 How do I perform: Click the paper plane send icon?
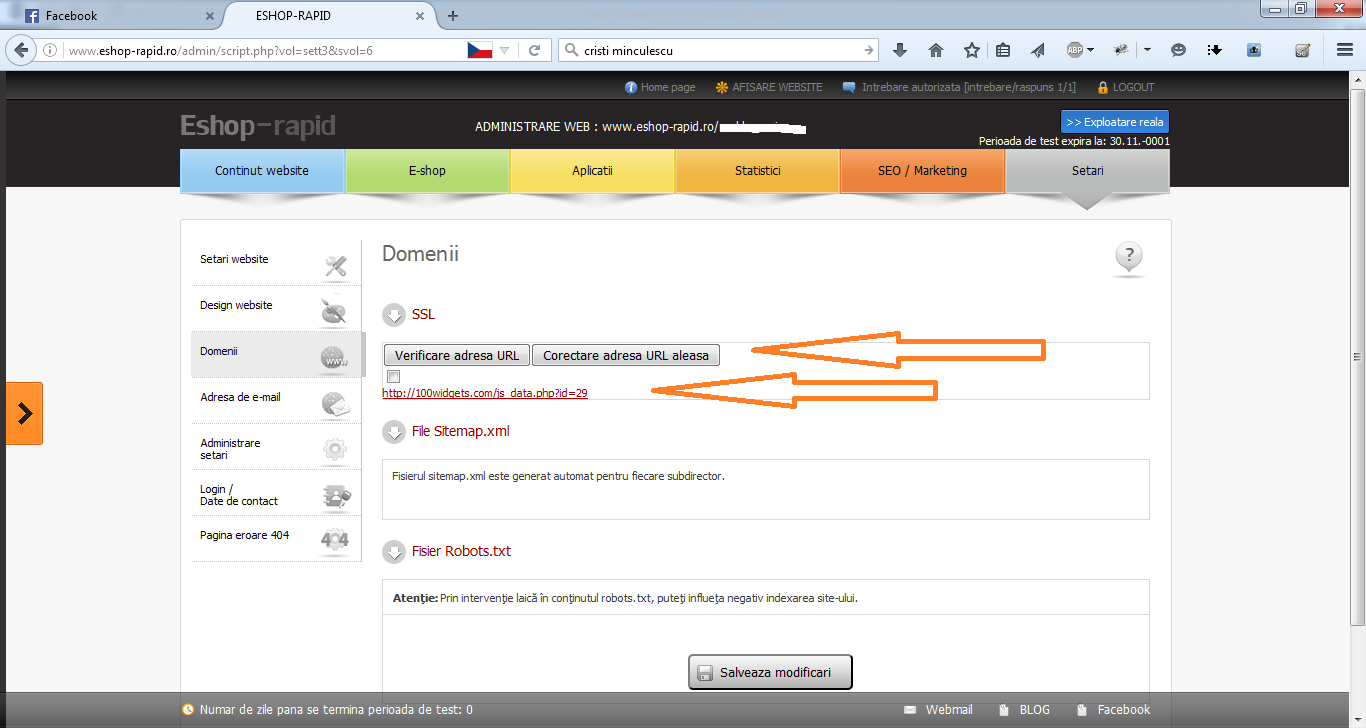(1038, 50)
